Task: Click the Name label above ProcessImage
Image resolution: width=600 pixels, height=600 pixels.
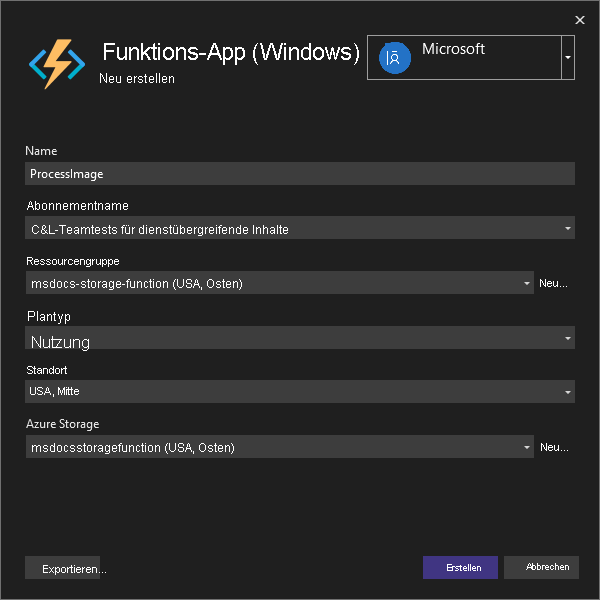Action: [41, 151]
